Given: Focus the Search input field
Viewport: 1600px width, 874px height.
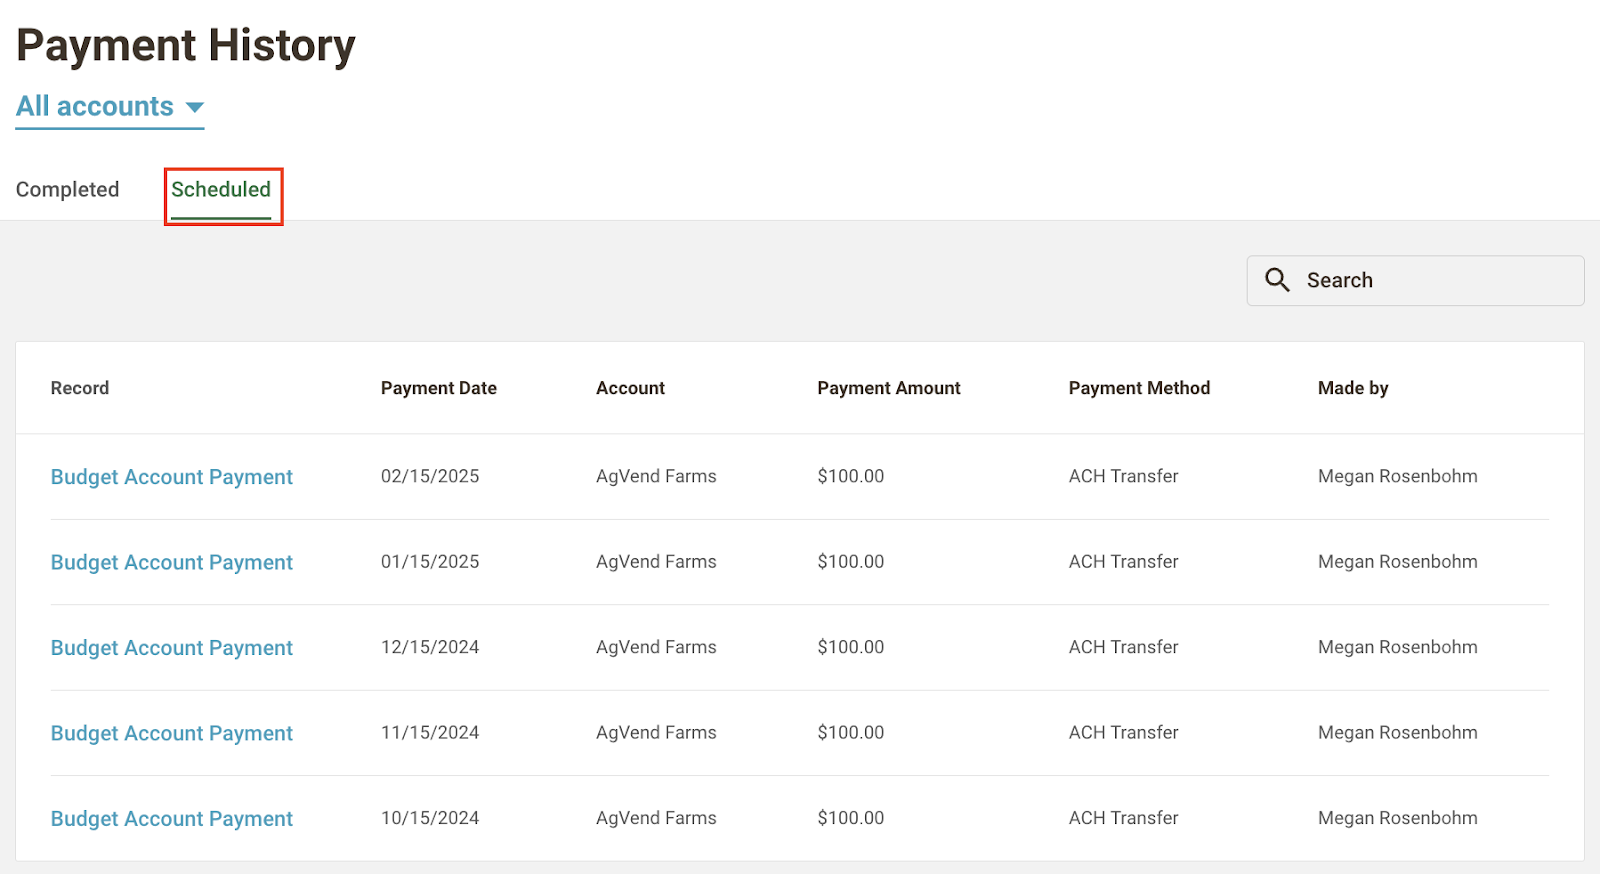Looking at the screenshot, I should 1415,280.
